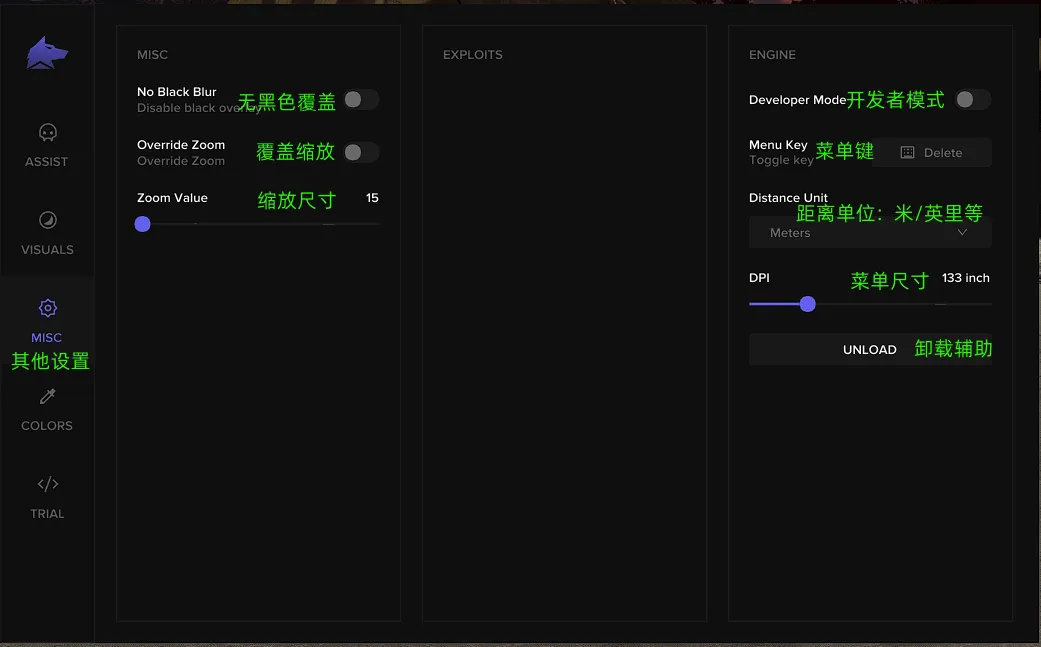Click the chevron arrow in Distance Unit box

962,232
